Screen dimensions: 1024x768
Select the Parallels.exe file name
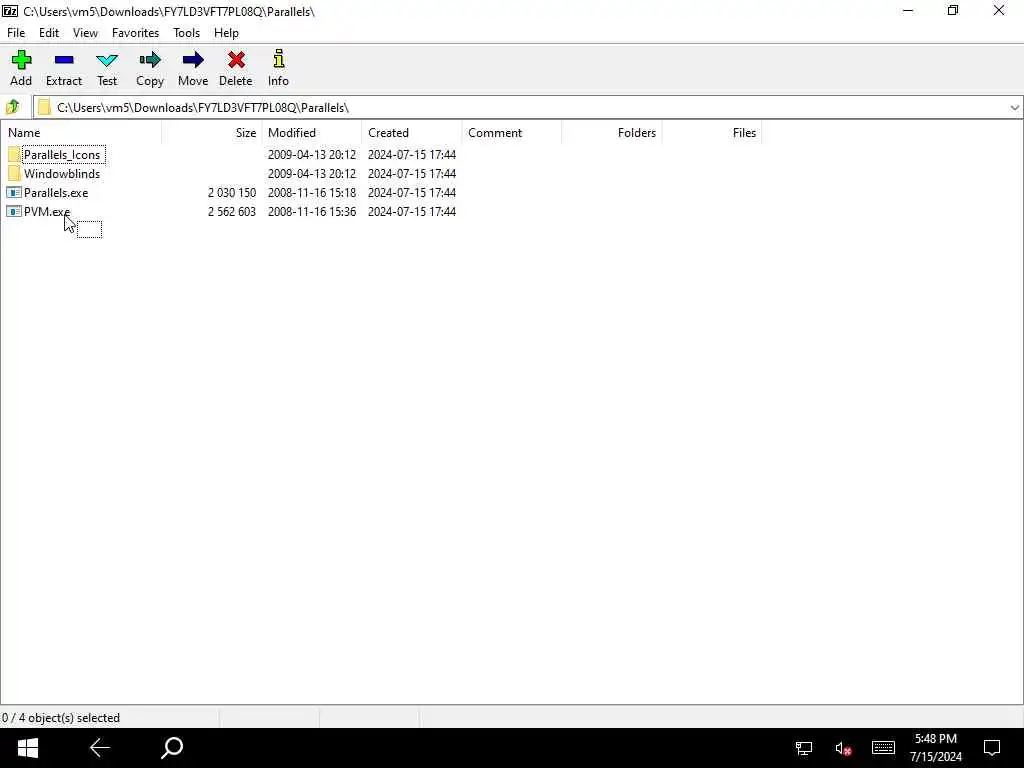pos(56,193)
